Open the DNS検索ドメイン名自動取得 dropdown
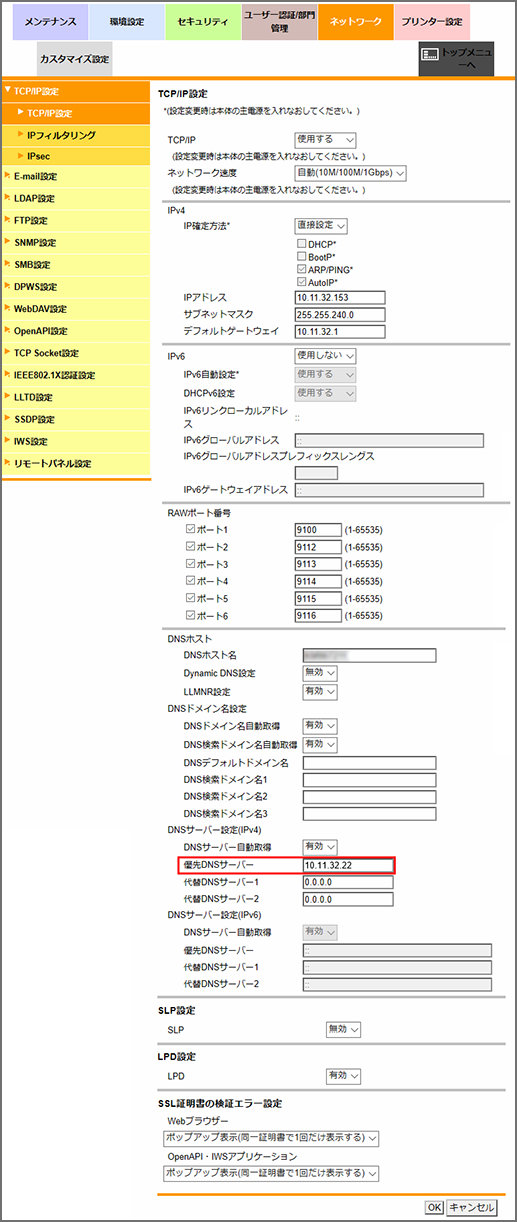The image size is (517, 1222). tap(320, 744)
